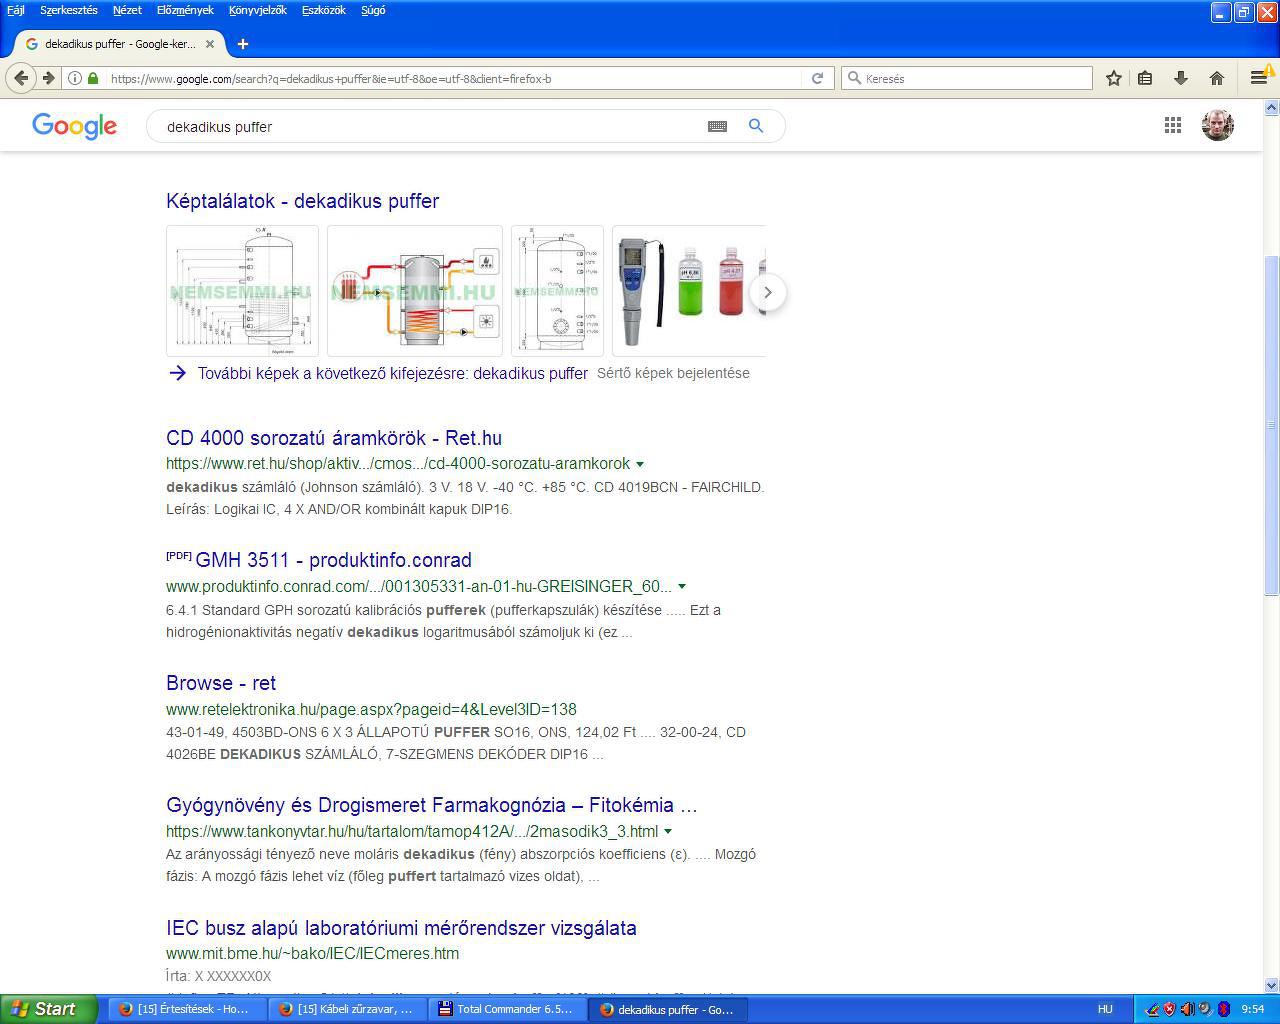The height and width of the screenshot is (1024, 1280).
Task: Show next image results with the arrow
Action: tap(768, 292)
